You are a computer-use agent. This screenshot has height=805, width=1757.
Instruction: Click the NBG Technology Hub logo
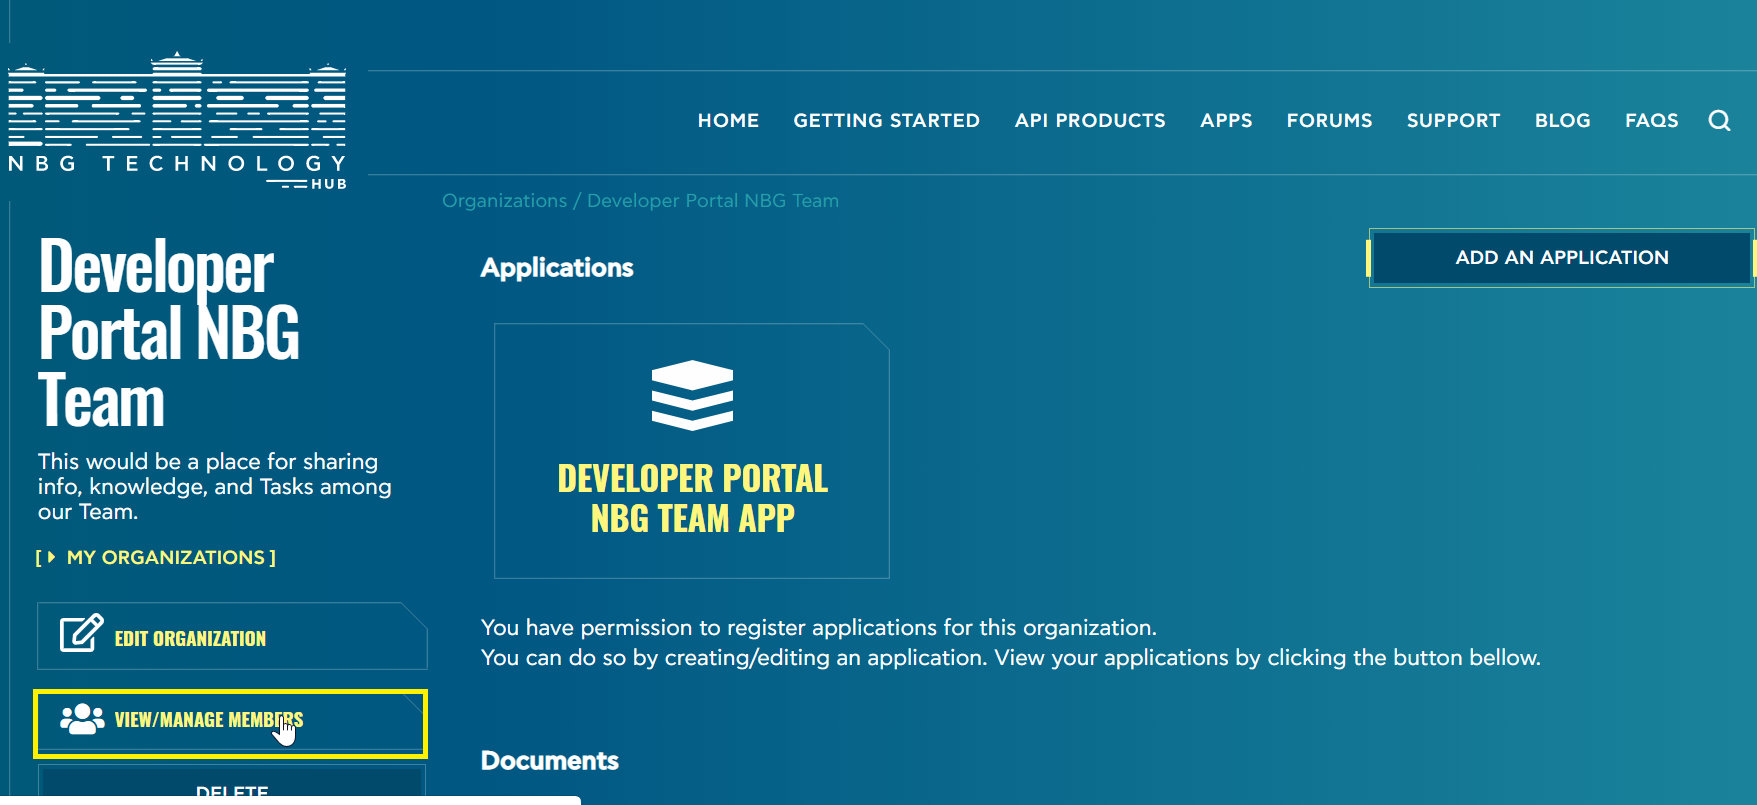click(x=177, y=121)
